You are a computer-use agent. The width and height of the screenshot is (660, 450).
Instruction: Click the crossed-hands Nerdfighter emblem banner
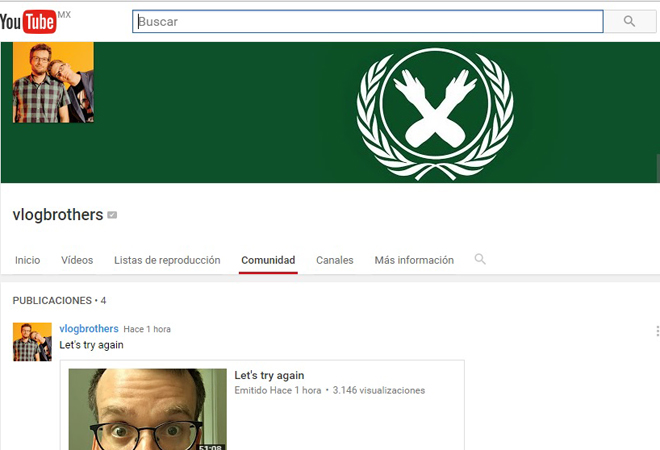click(x=435, y=114)
